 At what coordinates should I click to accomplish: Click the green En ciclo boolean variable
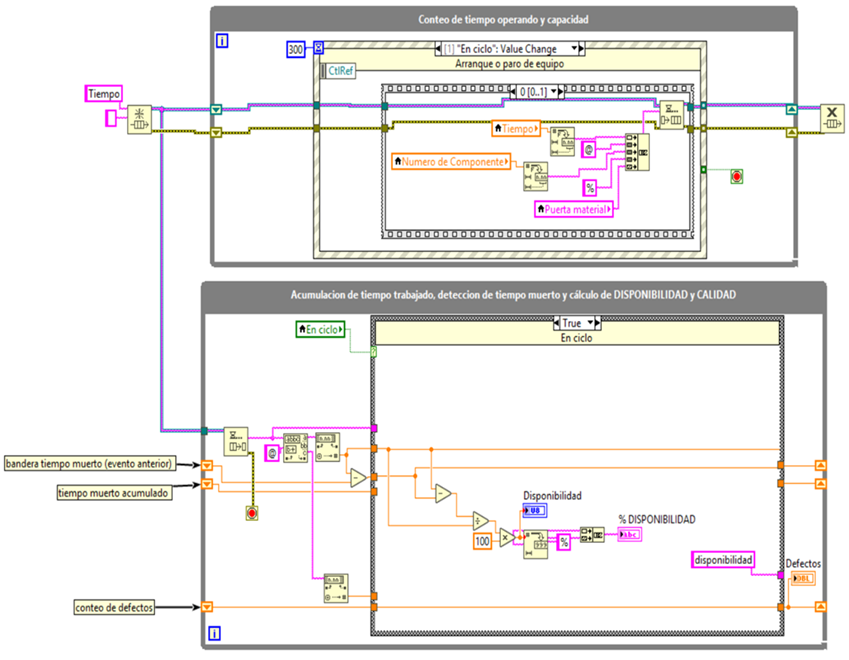pyautogui.click(x=320, y=328)
